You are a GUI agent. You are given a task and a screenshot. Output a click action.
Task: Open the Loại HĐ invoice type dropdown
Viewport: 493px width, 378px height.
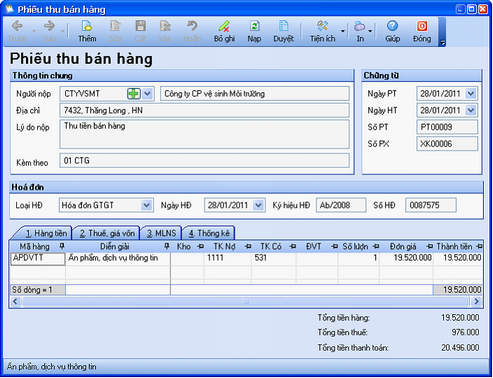(146, 205)
